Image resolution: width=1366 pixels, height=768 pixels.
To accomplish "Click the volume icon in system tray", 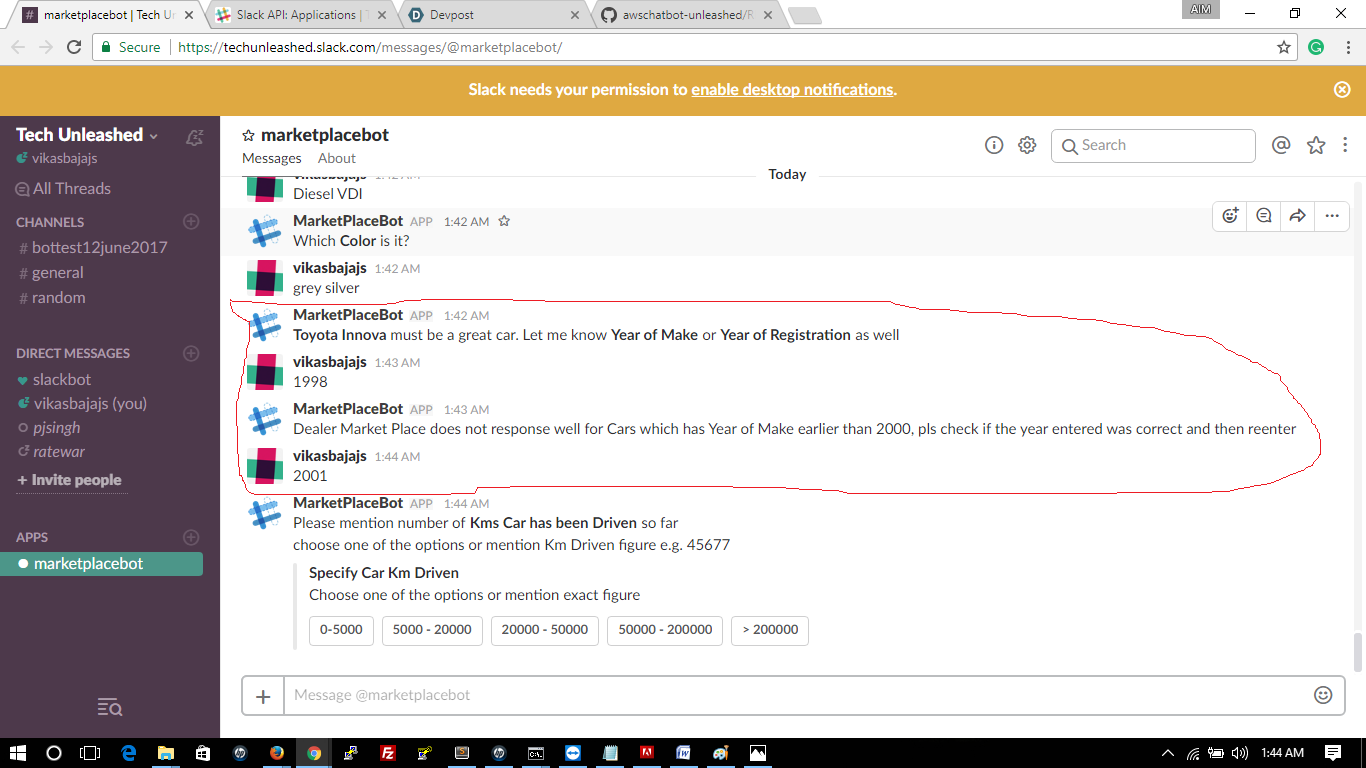I will click(1240, 753).
